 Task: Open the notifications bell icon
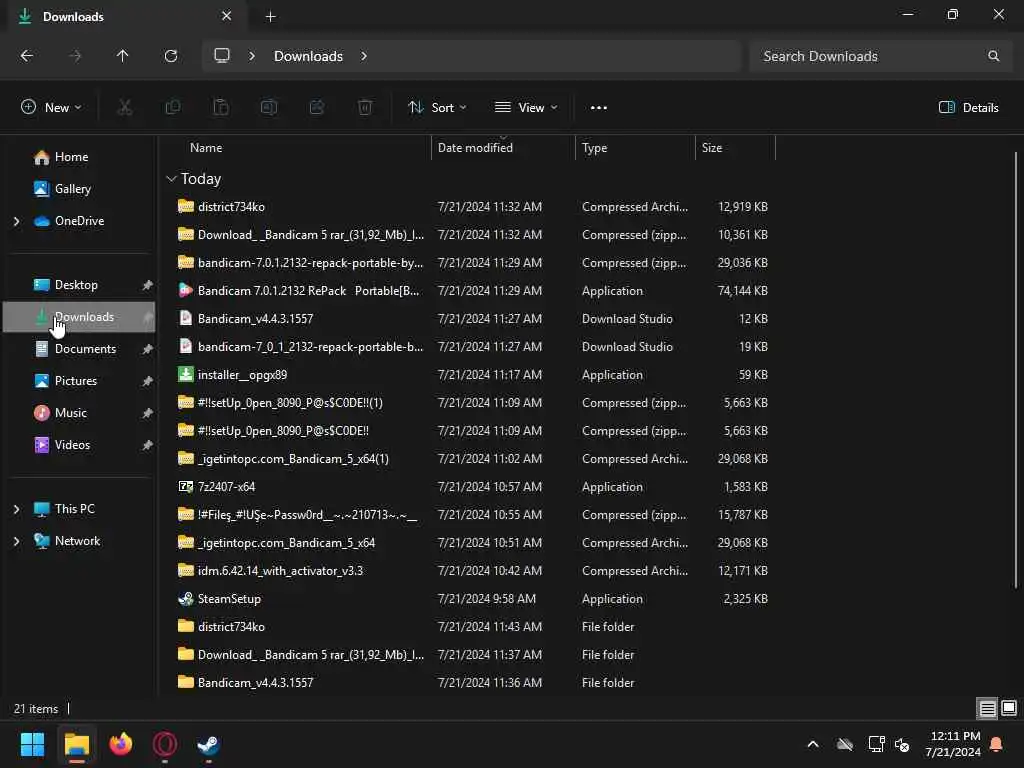pyautogui.click(x=997, y=744)
